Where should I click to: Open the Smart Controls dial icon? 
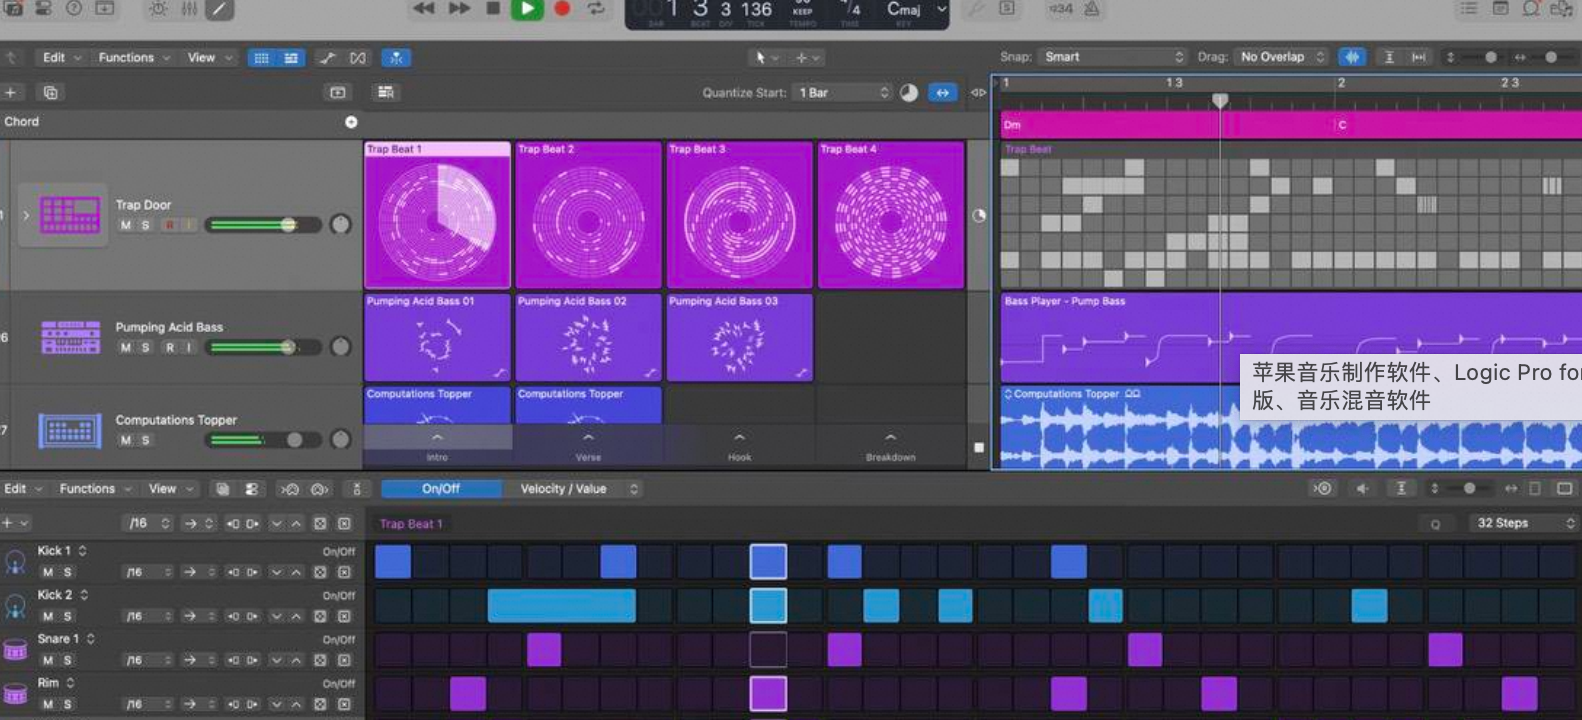pyautogui.click(x=158, y=9)
